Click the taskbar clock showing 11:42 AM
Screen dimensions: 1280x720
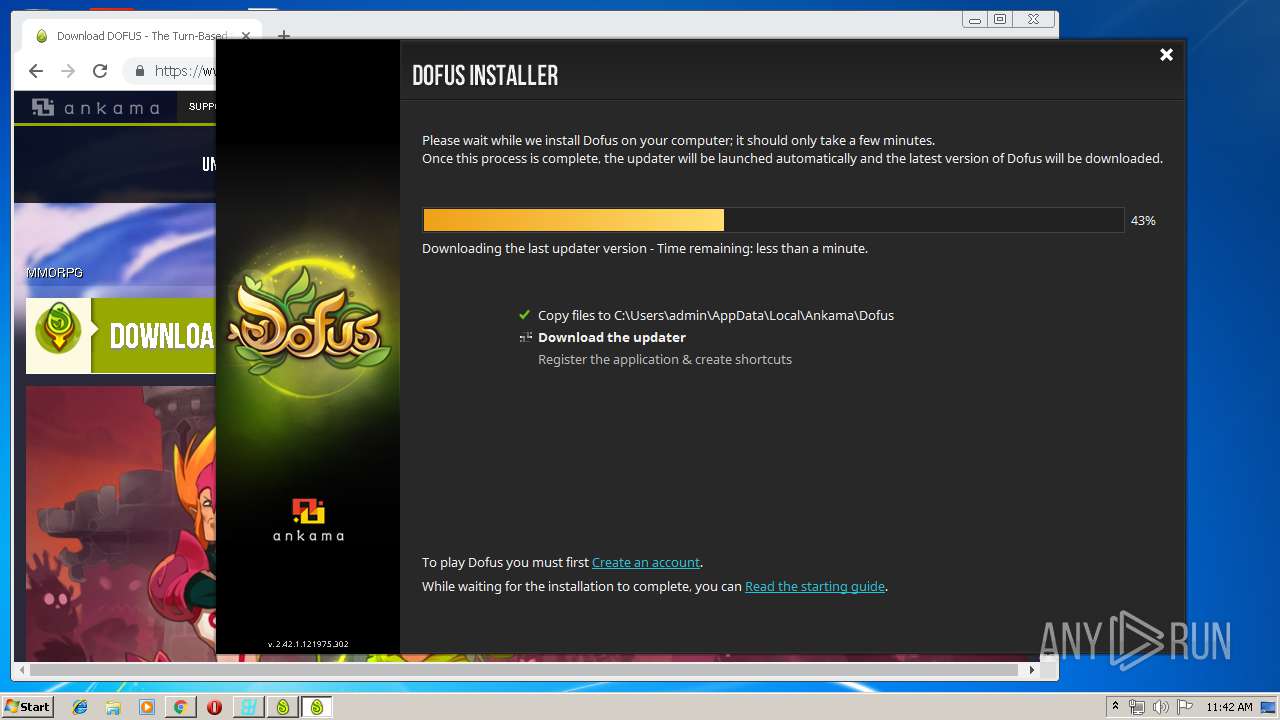click(x=1229, y=707)
